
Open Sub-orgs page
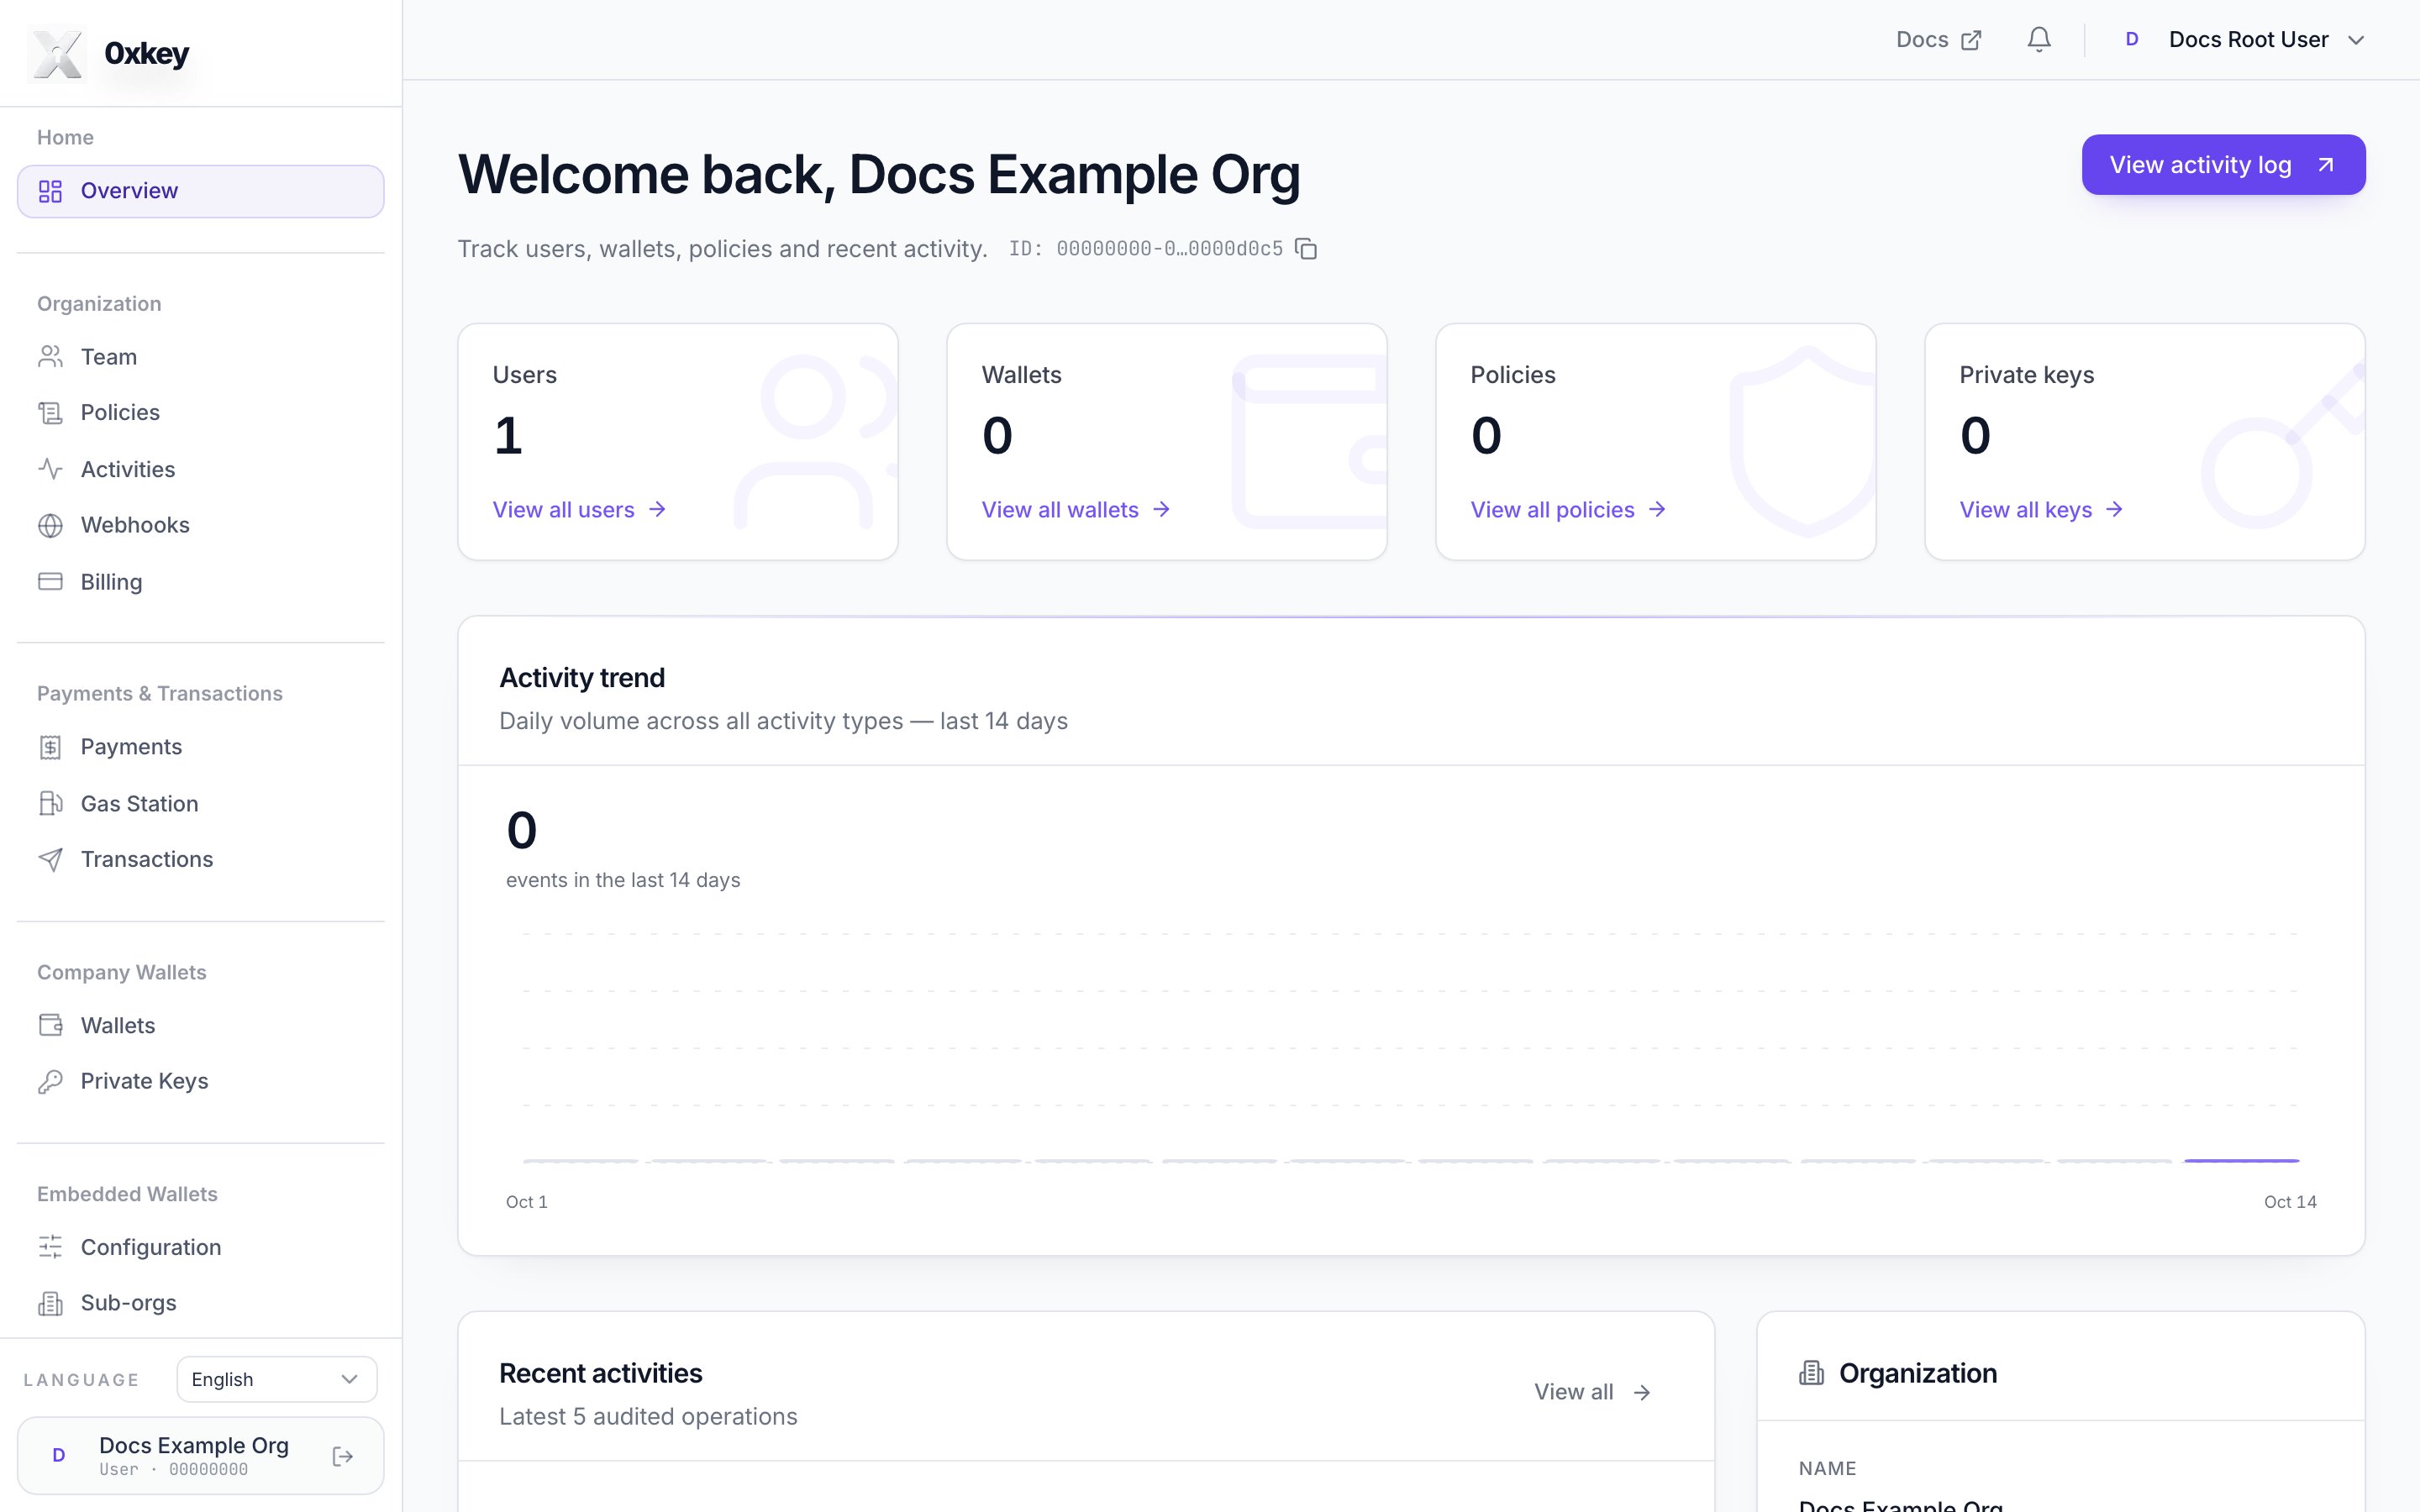(201, 1303)
